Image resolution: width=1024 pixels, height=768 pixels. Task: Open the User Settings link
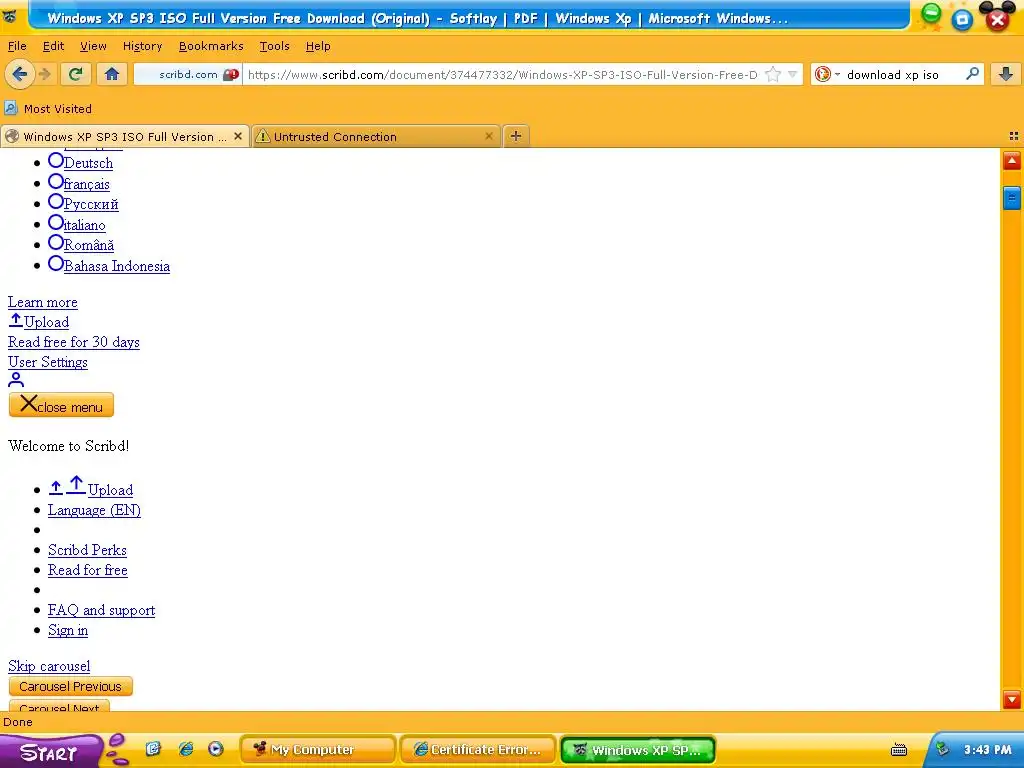pos(48,362)
